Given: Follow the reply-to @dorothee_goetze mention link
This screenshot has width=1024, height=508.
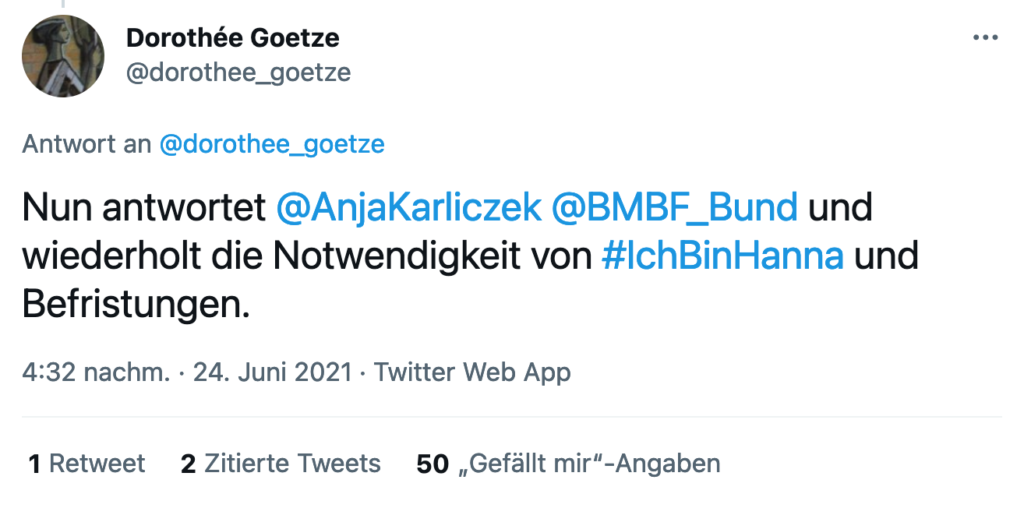Looking at the screenshot, I should 271,144.
